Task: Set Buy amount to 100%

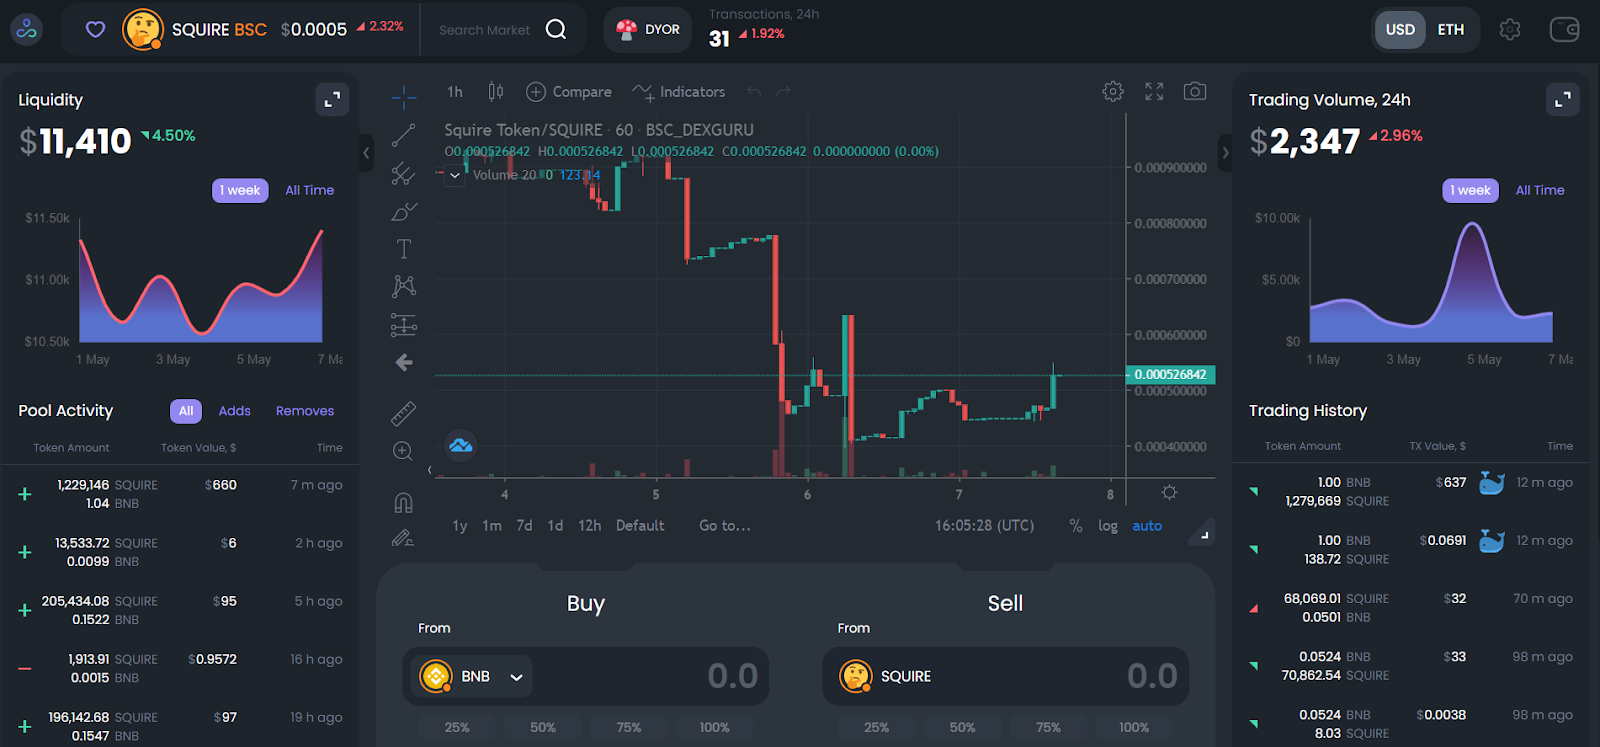Action: pos(714,728)
